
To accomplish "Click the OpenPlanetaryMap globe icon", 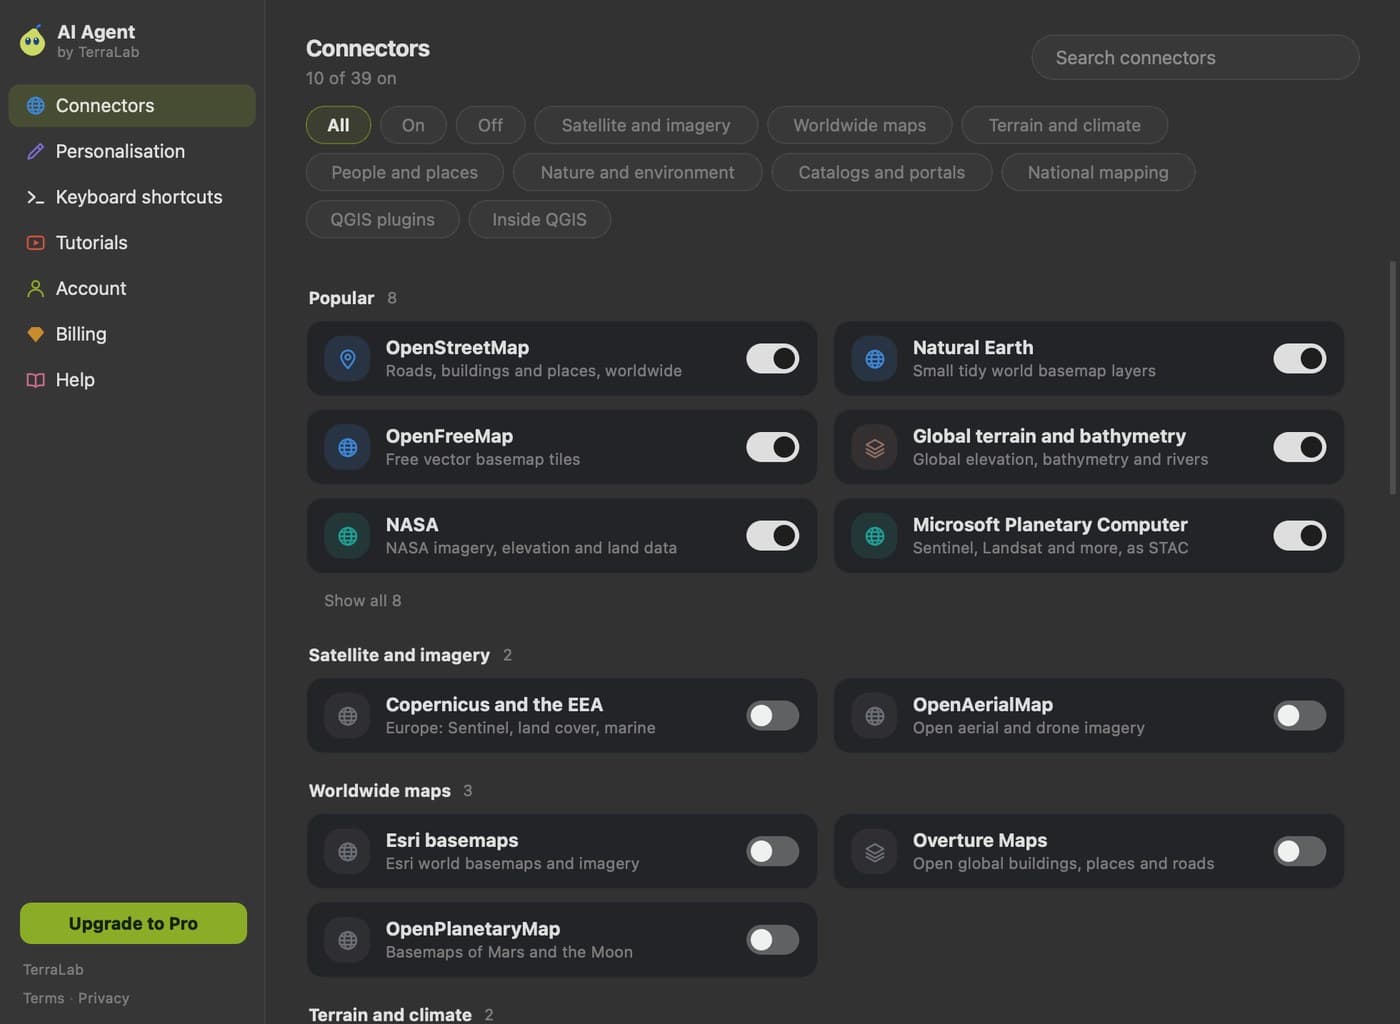I will [348, 940].
